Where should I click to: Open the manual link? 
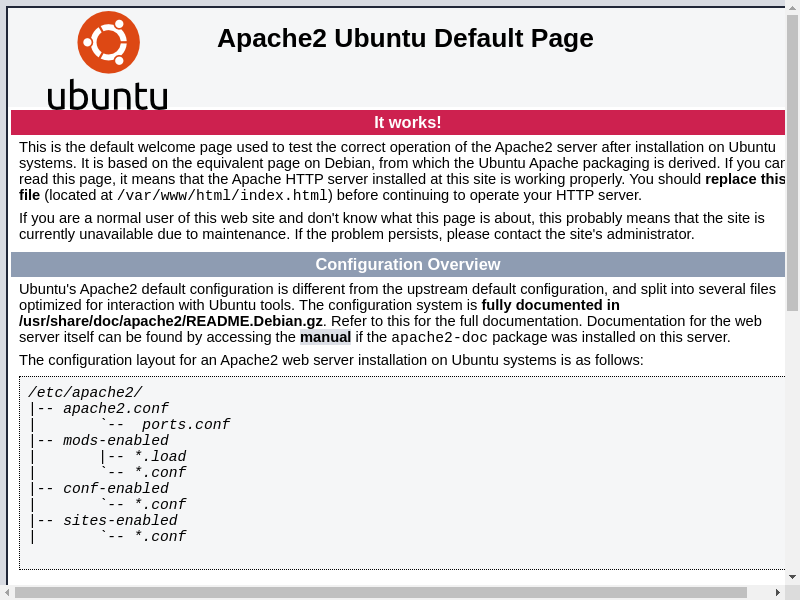click(x=325, y=337)
